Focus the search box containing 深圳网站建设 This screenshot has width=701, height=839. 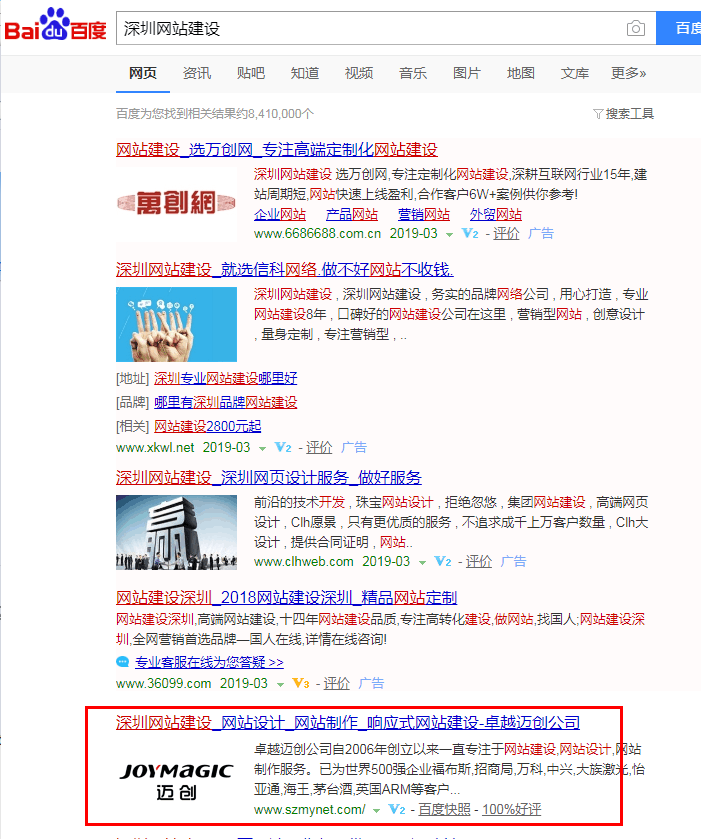pyautogui.click(x=370, y=28)
